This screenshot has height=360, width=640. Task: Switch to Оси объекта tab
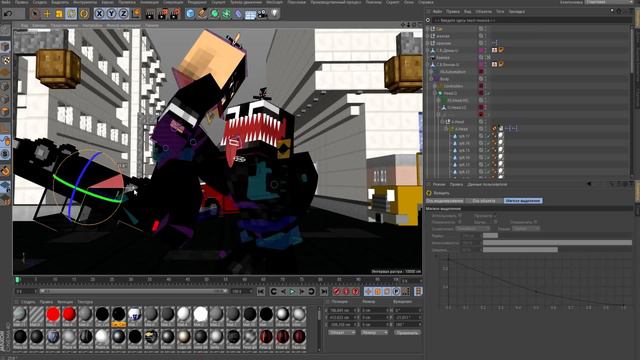484,201
